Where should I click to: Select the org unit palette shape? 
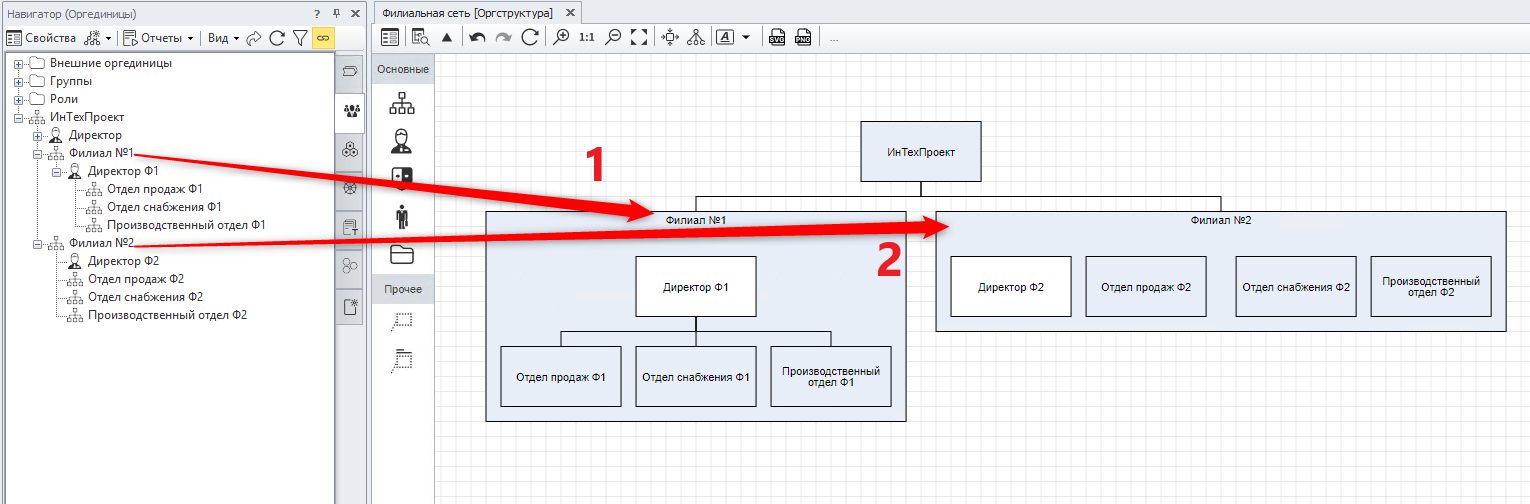point(401,102)
